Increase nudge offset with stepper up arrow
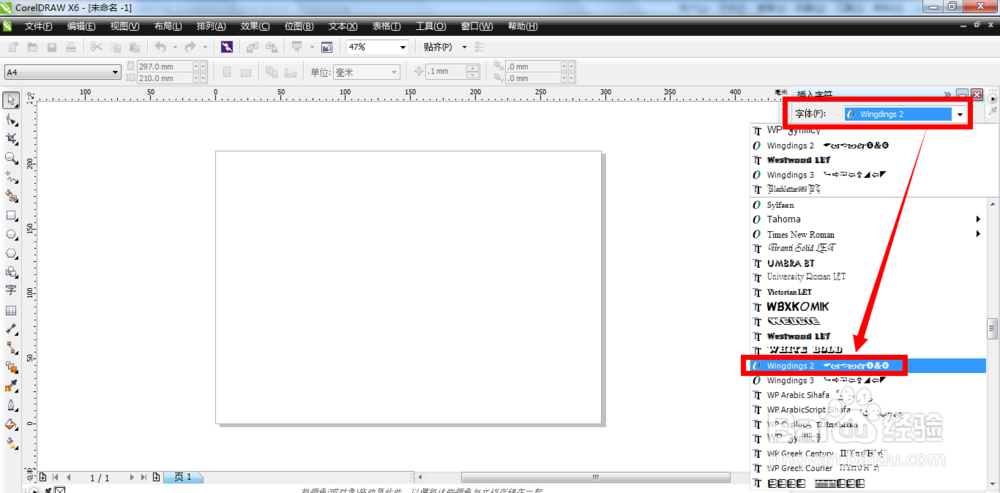Image resolution: width=1000 pixels, height=493 pixels. coord(473,69)
